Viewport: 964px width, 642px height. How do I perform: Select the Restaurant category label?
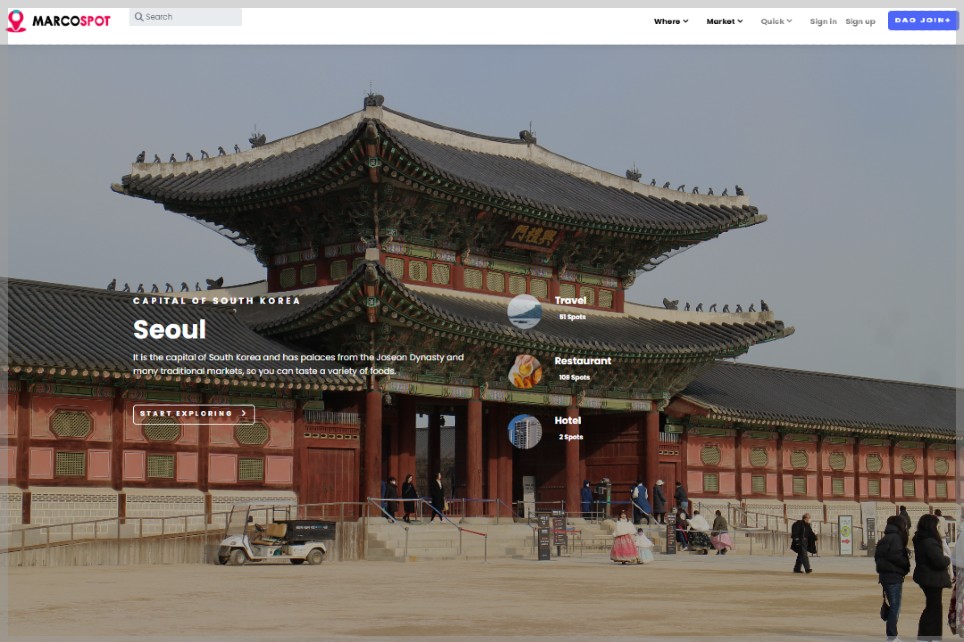[583, 361]
